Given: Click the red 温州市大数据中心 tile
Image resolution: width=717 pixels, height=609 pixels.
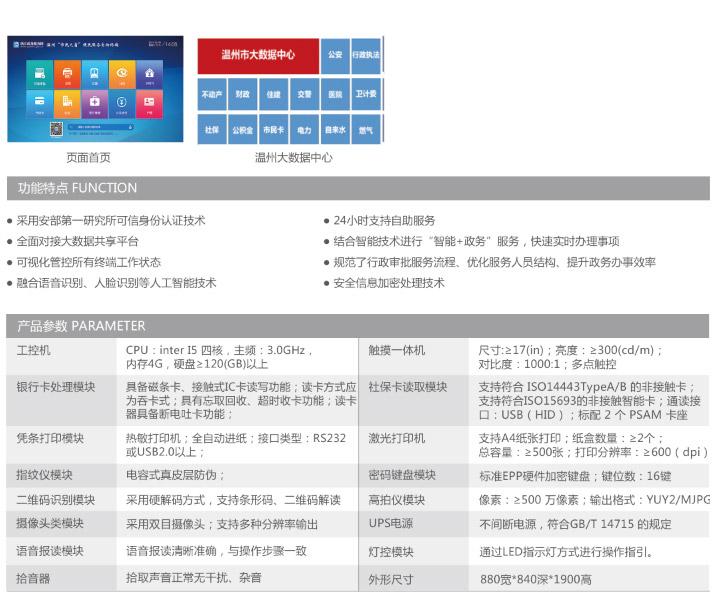Looking at the screenshot, I should pyautogui.click(x=258, y=55).
